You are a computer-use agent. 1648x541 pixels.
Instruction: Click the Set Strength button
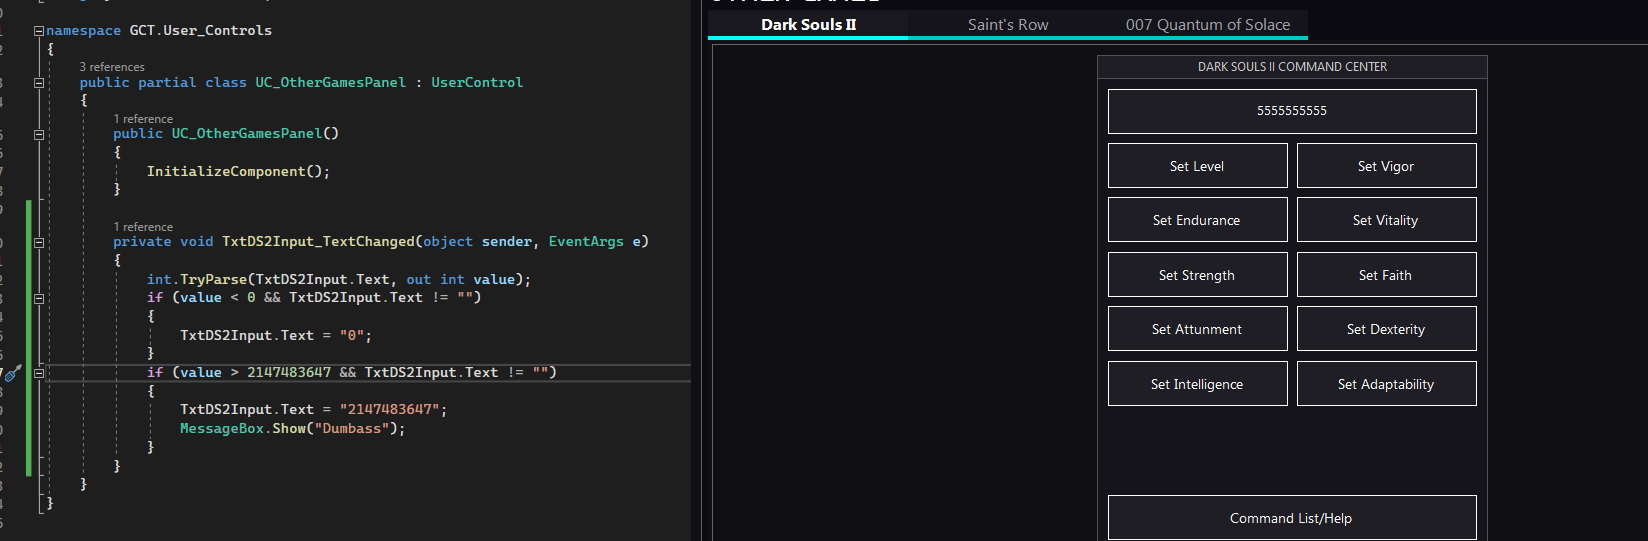coord(1197,275)
